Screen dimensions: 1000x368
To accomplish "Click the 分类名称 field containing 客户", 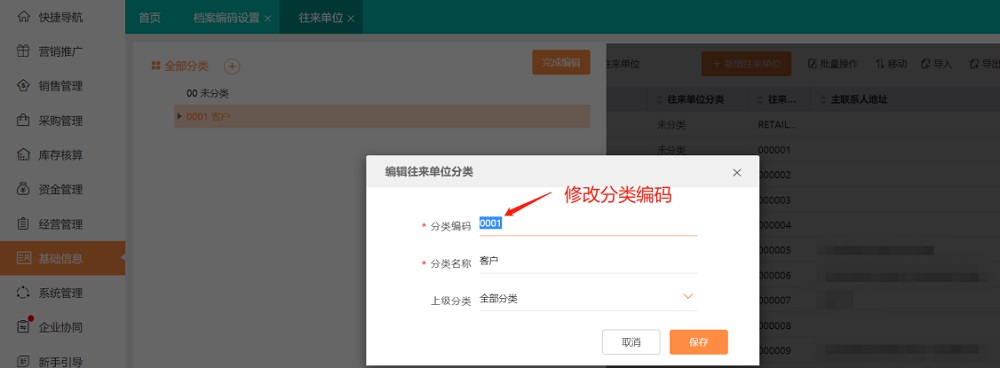I will click(x=588, y=261).
